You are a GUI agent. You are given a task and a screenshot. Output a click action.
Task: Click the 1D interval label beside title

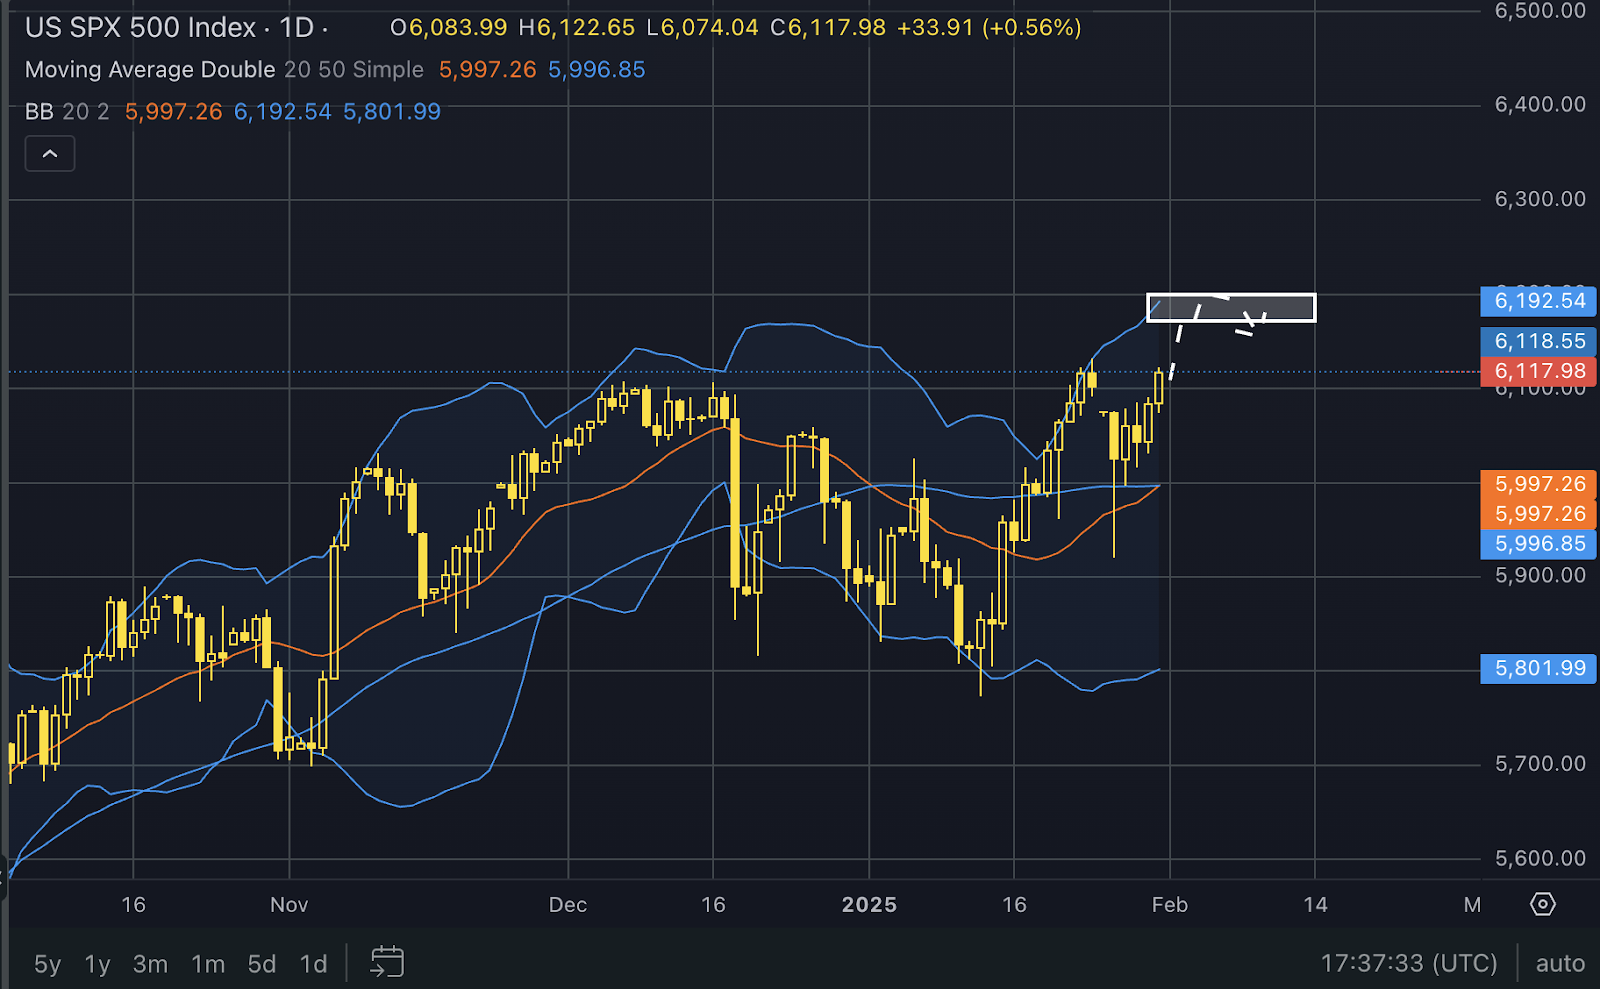point(297,28)
